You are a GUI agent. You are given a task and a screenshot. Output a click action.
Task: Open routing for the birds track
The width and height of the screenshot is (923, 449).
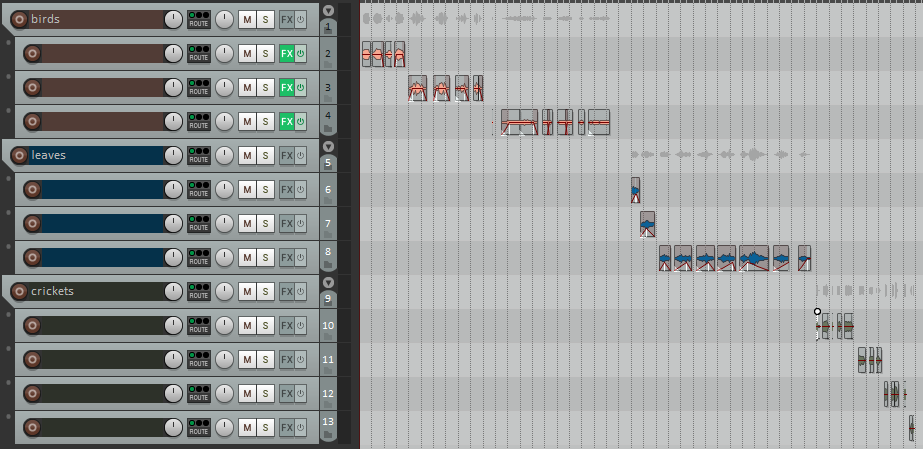tap(199, 19)
